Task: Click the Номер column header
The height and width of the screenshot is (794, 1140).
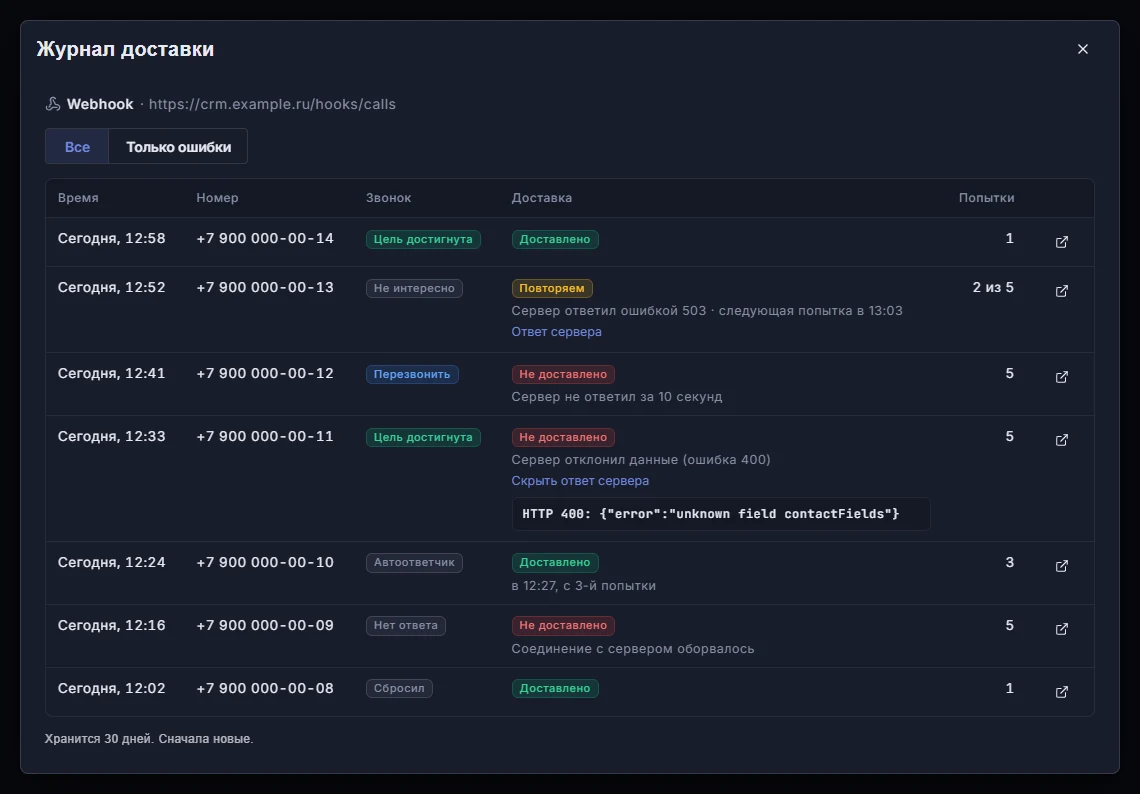Action: coord(217,198)
